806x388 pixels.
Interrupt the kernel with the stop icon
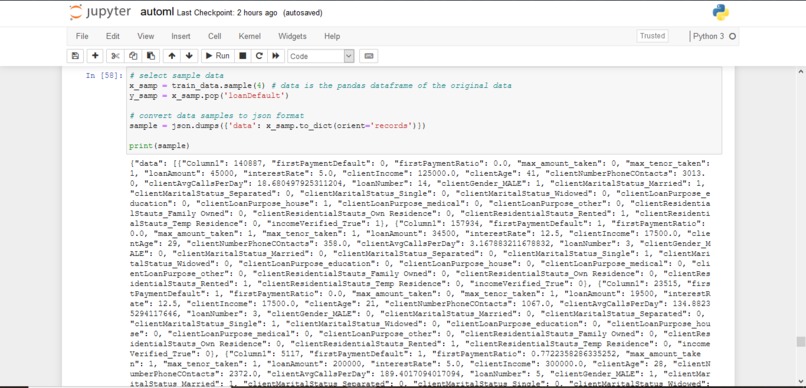243,56
